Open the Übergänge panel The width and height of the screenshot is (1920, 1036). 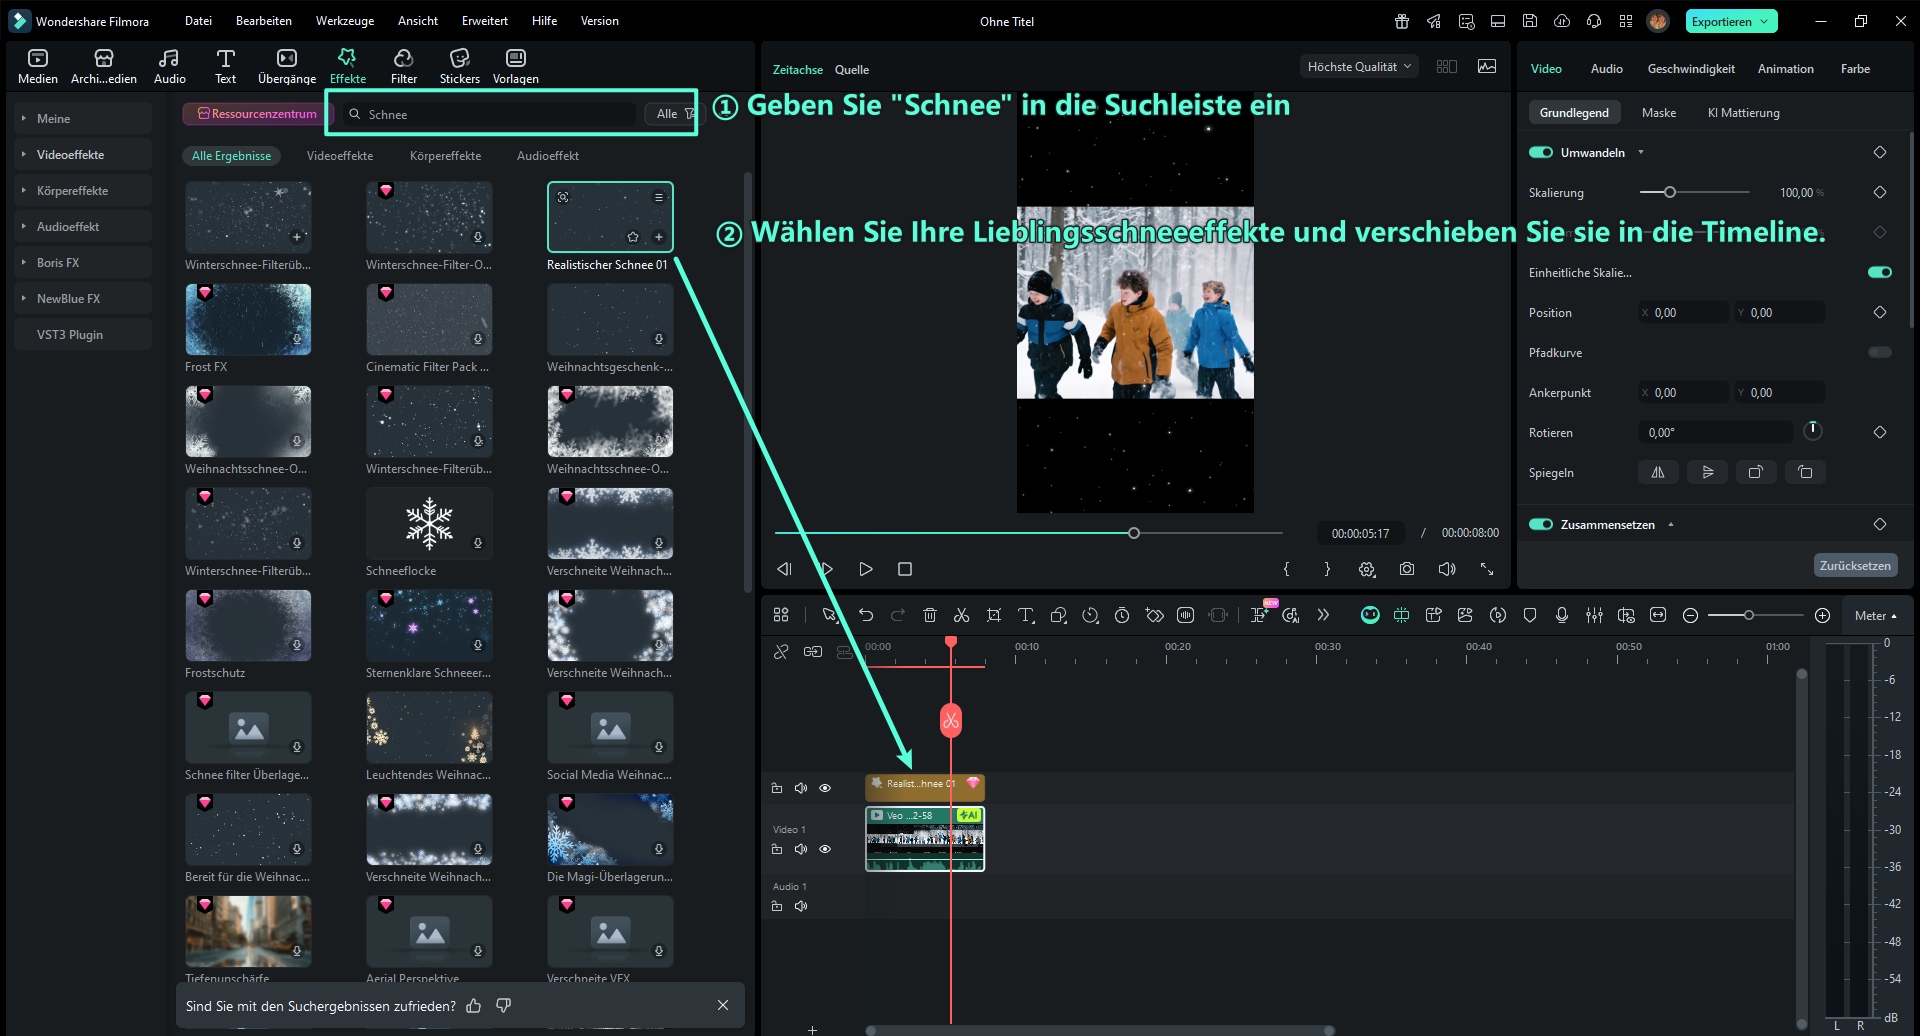click(286, 64)
